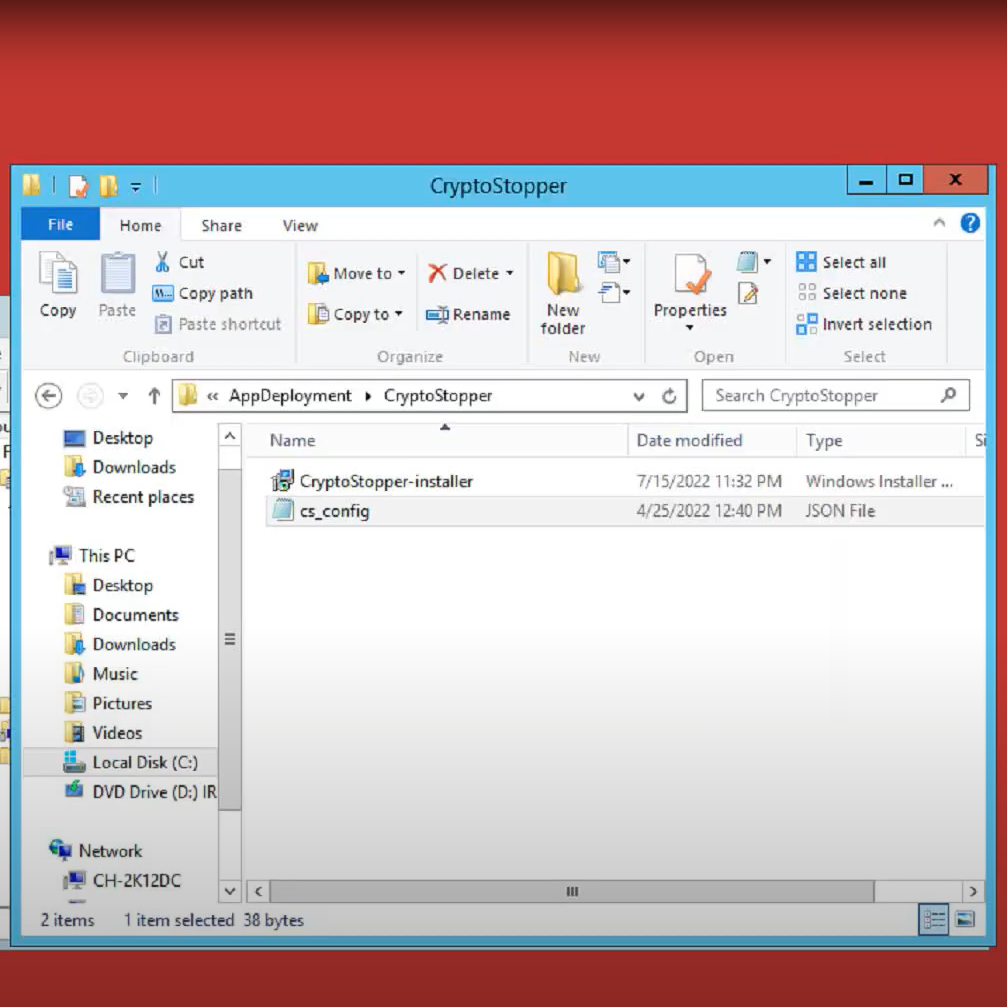The image size is (1007, 1007).
Task: Open Music folder in sidebar
Action: pos(101,674)
